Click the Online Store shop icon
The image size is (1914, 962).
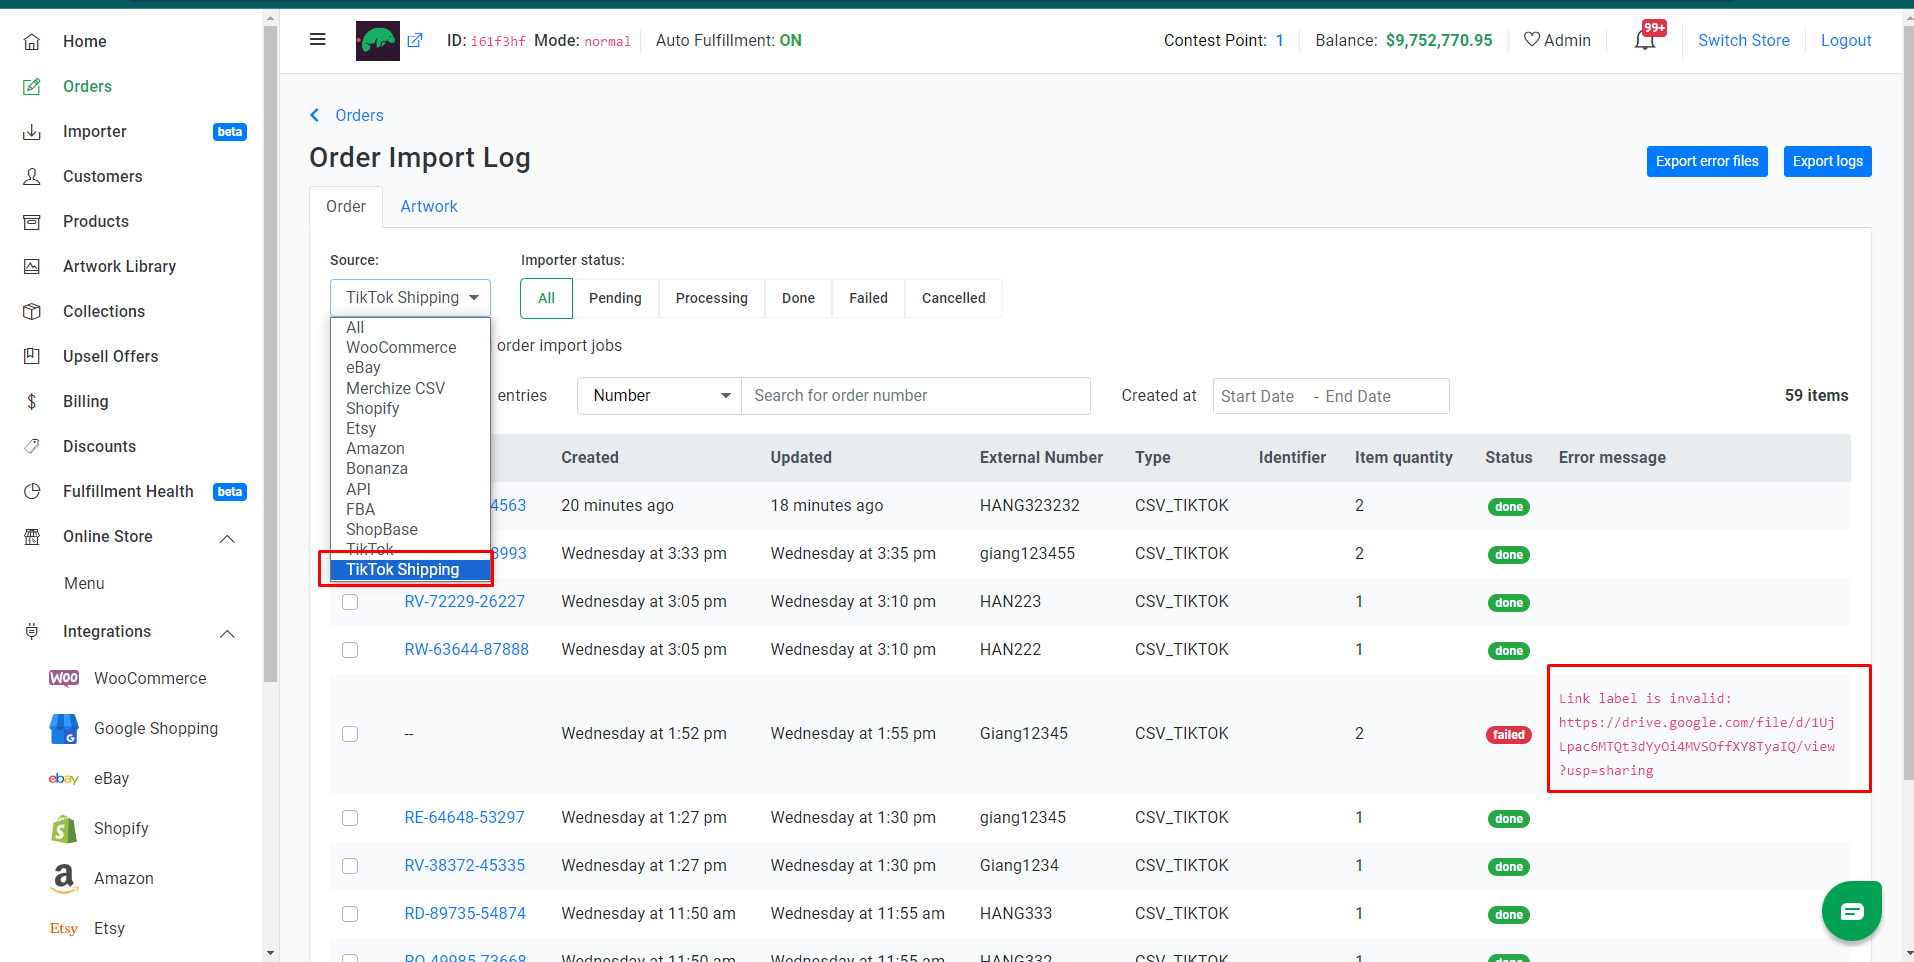[32, 537]
